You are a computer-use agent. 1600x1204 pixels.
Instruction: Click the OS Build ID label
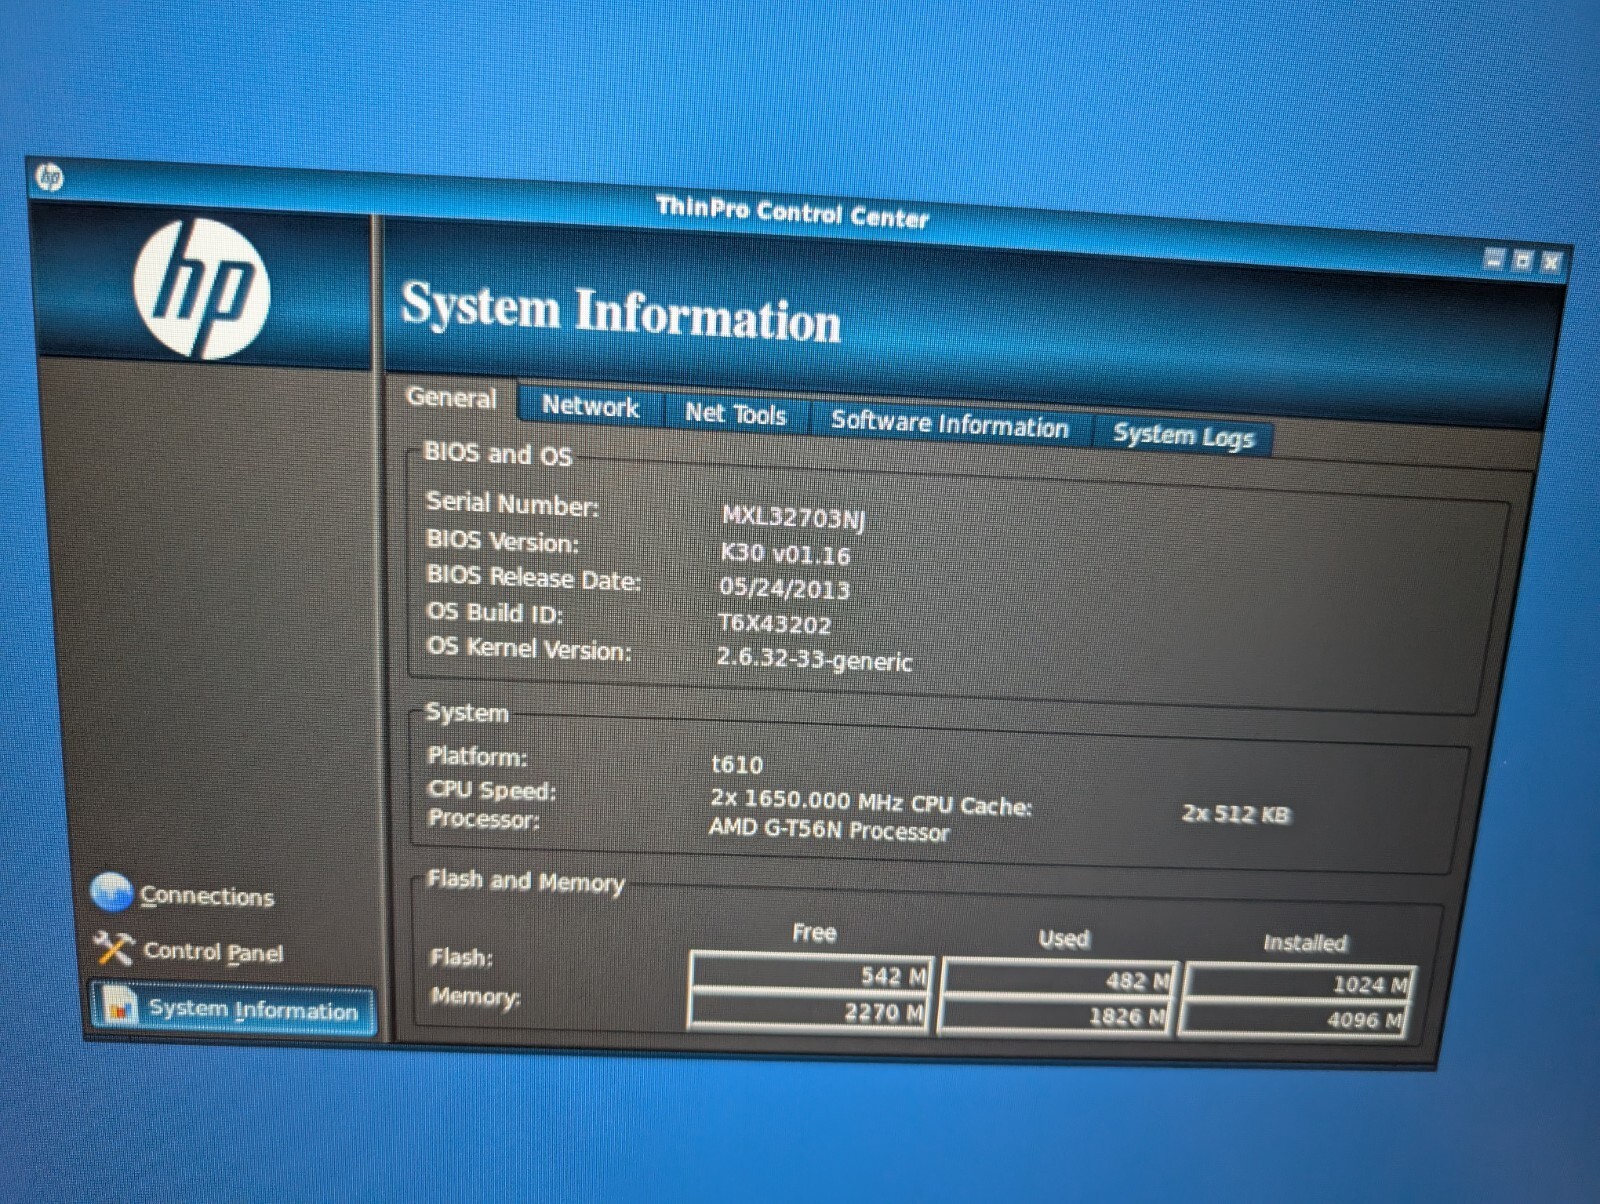pyautogui.click(x=494, y=612)
